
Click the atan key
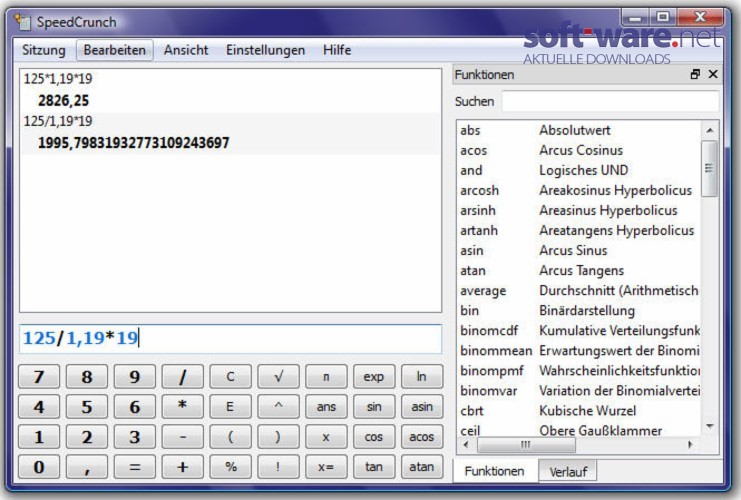click(422, 467)
